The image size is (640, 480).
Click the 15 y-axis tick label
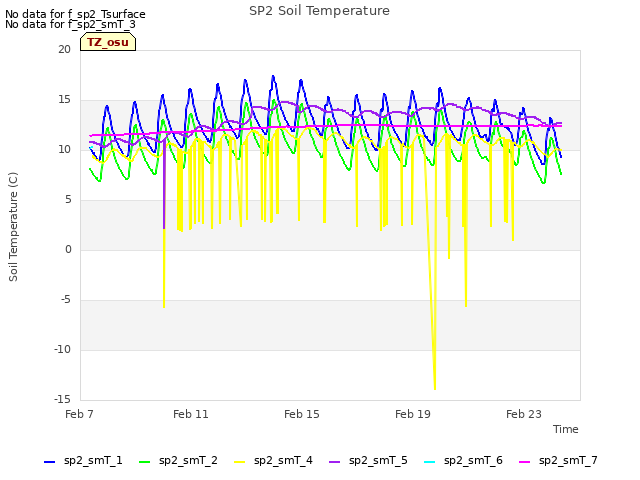coord(64,100)
